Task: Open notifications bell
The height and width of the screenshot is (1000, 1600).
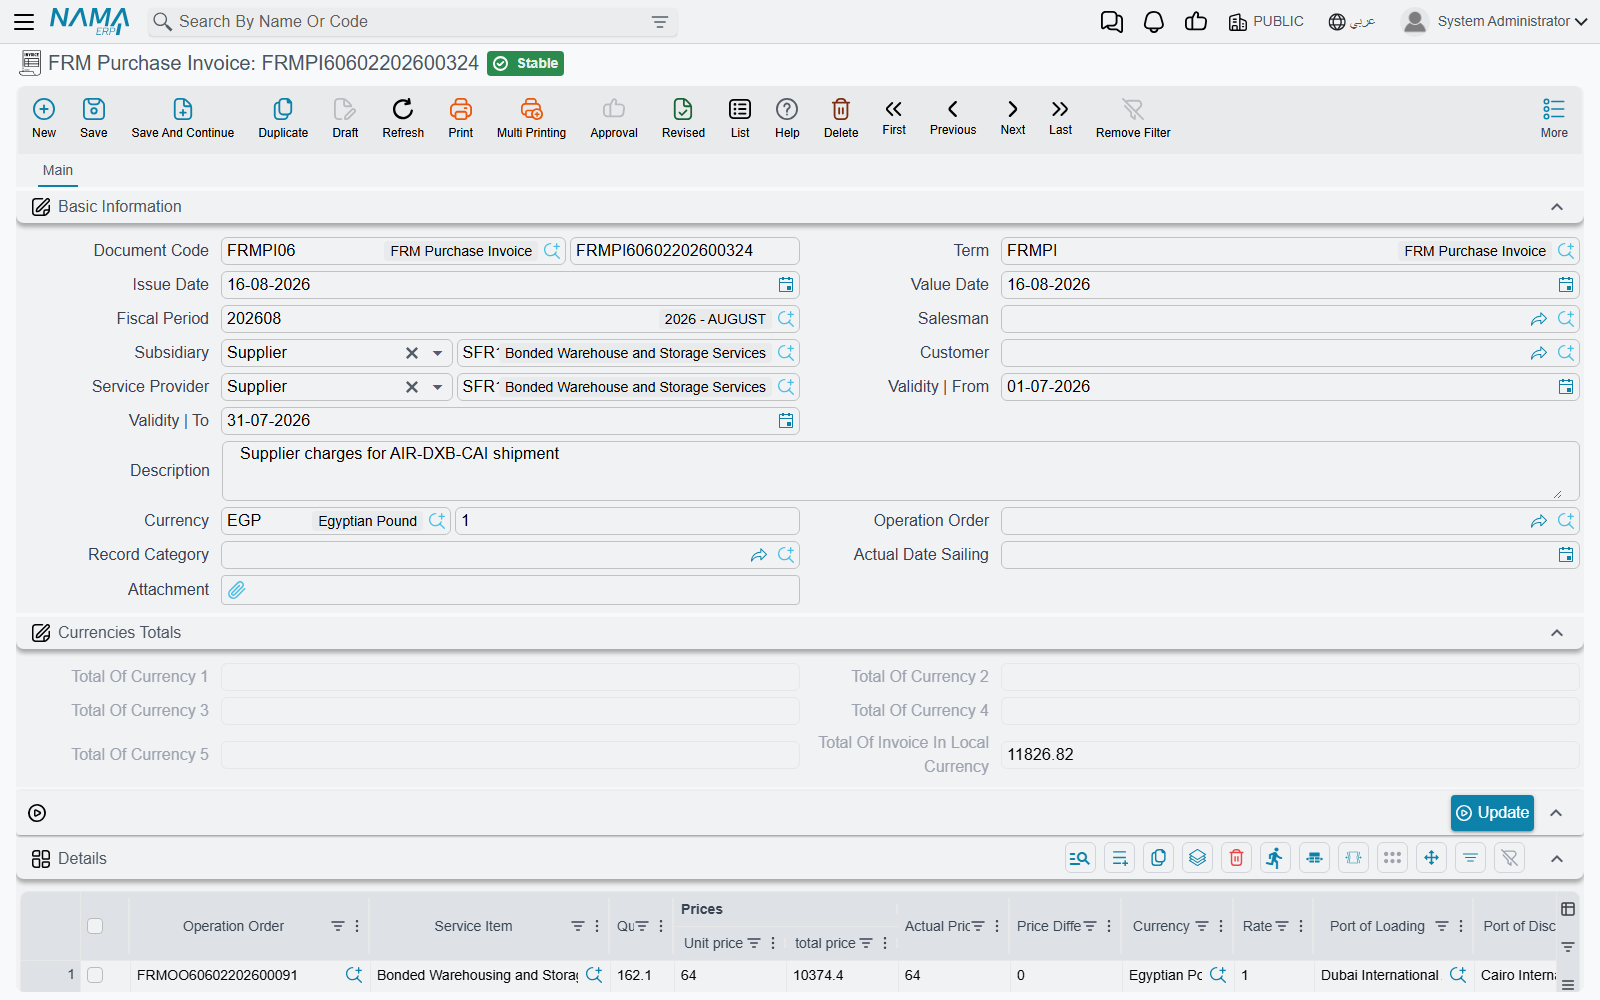Action: [1154, 21]
